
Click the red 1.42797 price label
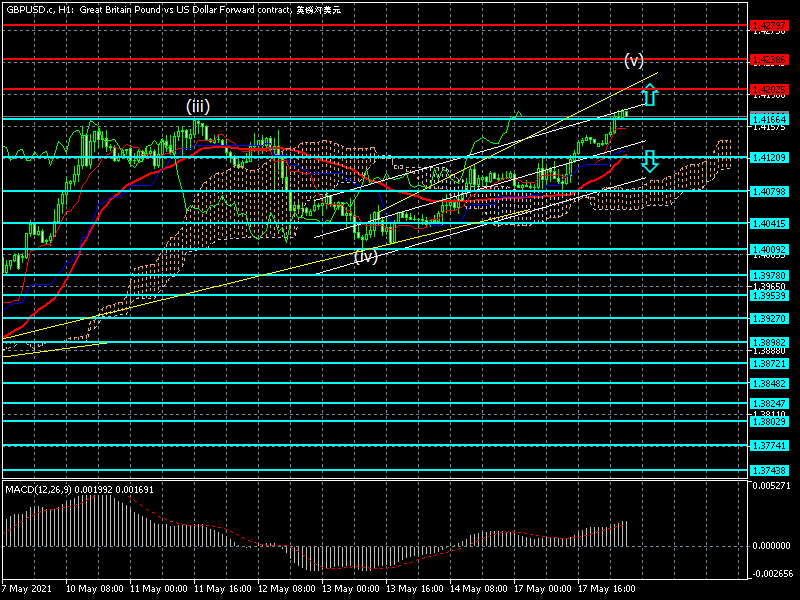[770, 26]
